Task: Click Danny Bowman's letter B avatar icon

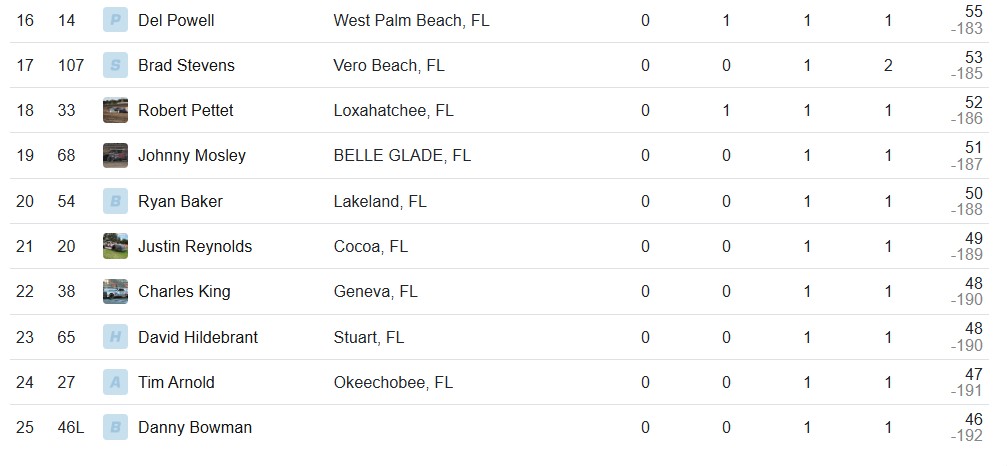Action: (115, 427)
